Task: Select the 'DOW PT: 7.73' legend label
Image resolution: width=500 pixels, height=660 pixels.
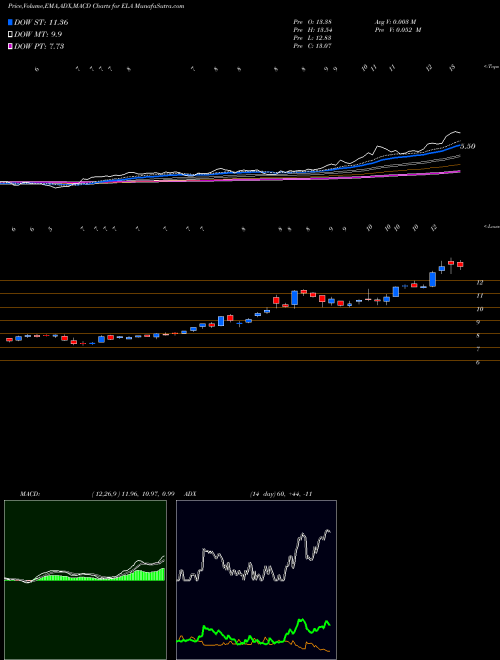Action: coord(39,46)
